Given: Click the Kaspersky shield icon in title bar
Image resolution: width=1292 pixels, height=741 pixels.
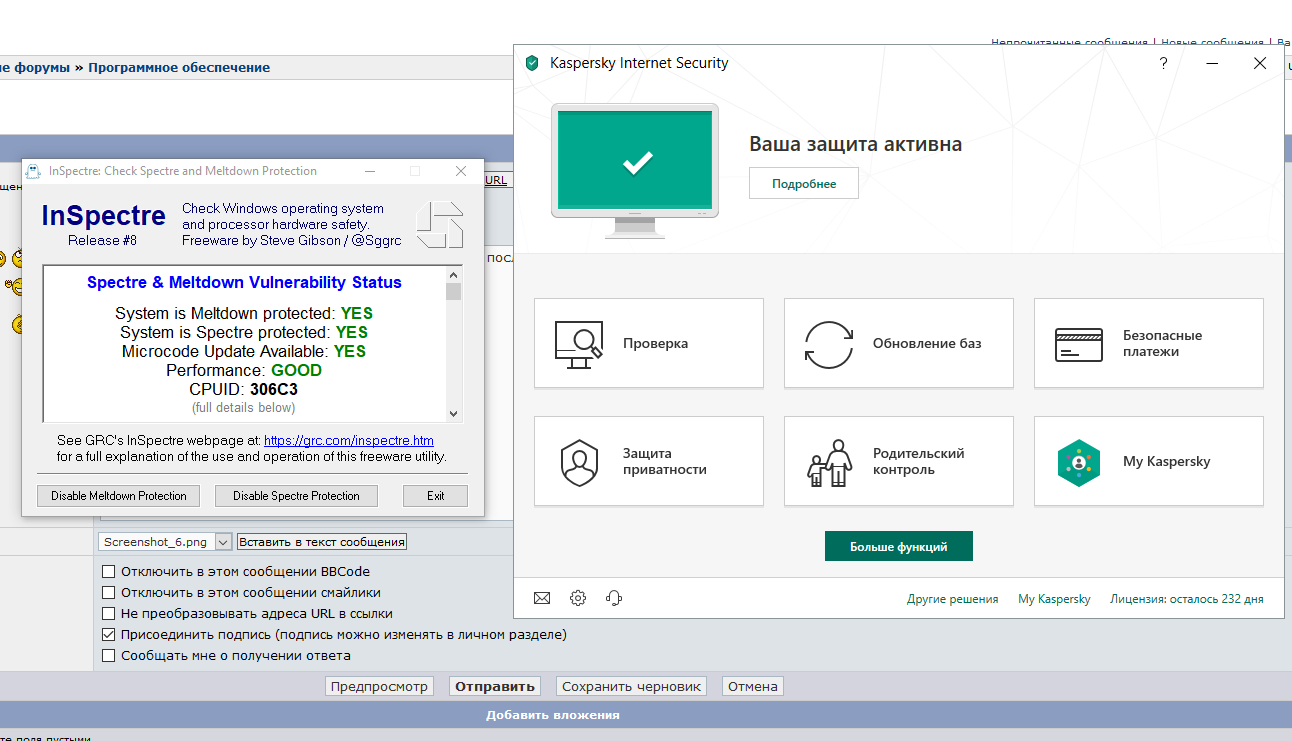Looking at the screenshot, I should [x=532, y=63].
